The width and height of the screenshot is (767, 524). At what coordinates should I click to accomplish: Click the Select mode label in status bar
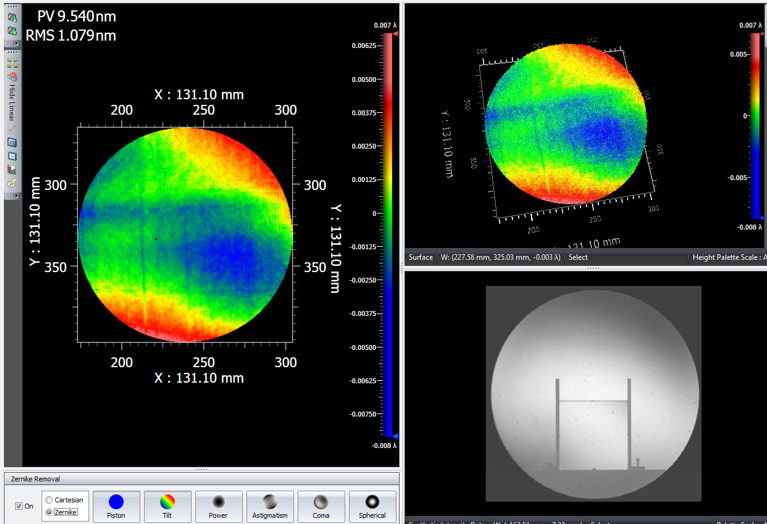578,257
